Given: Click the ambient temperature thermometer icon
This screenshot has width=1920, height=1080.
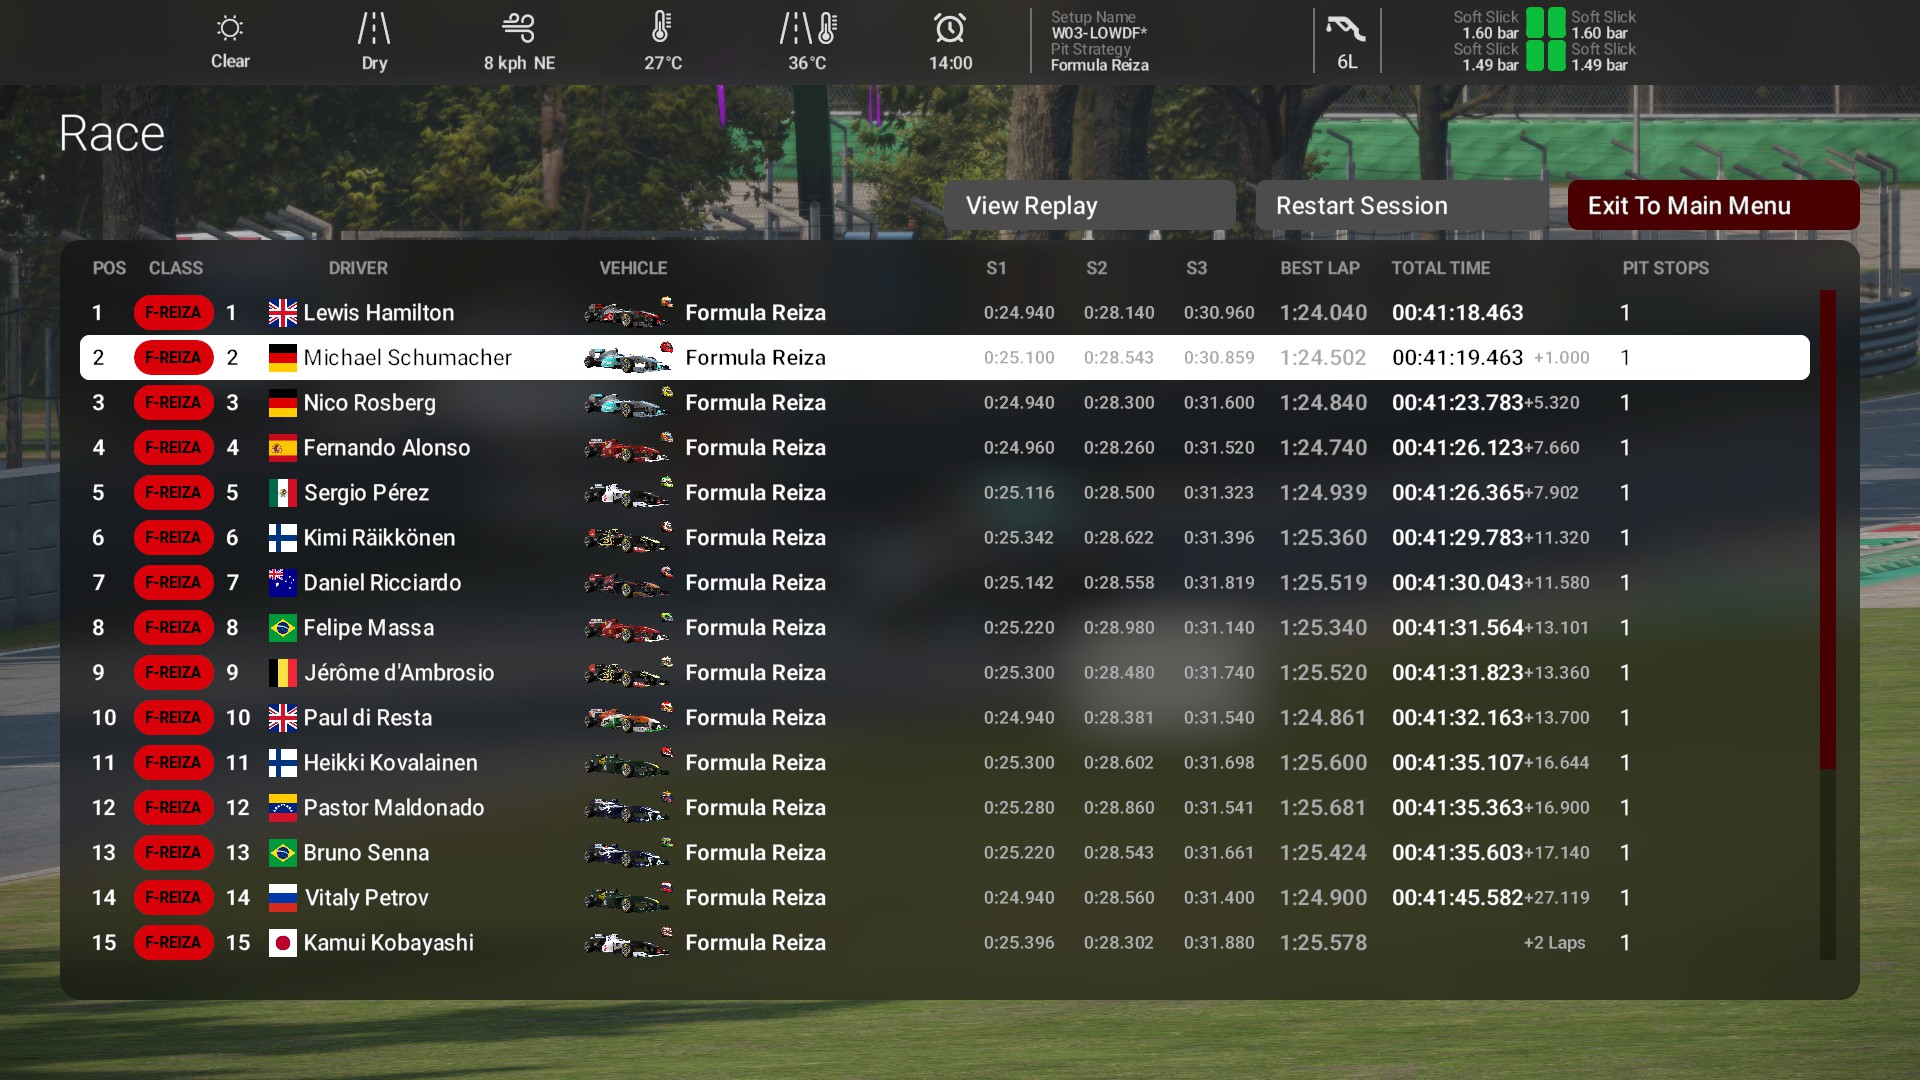Looking at the screenshot, I should [x=661, y=27].
